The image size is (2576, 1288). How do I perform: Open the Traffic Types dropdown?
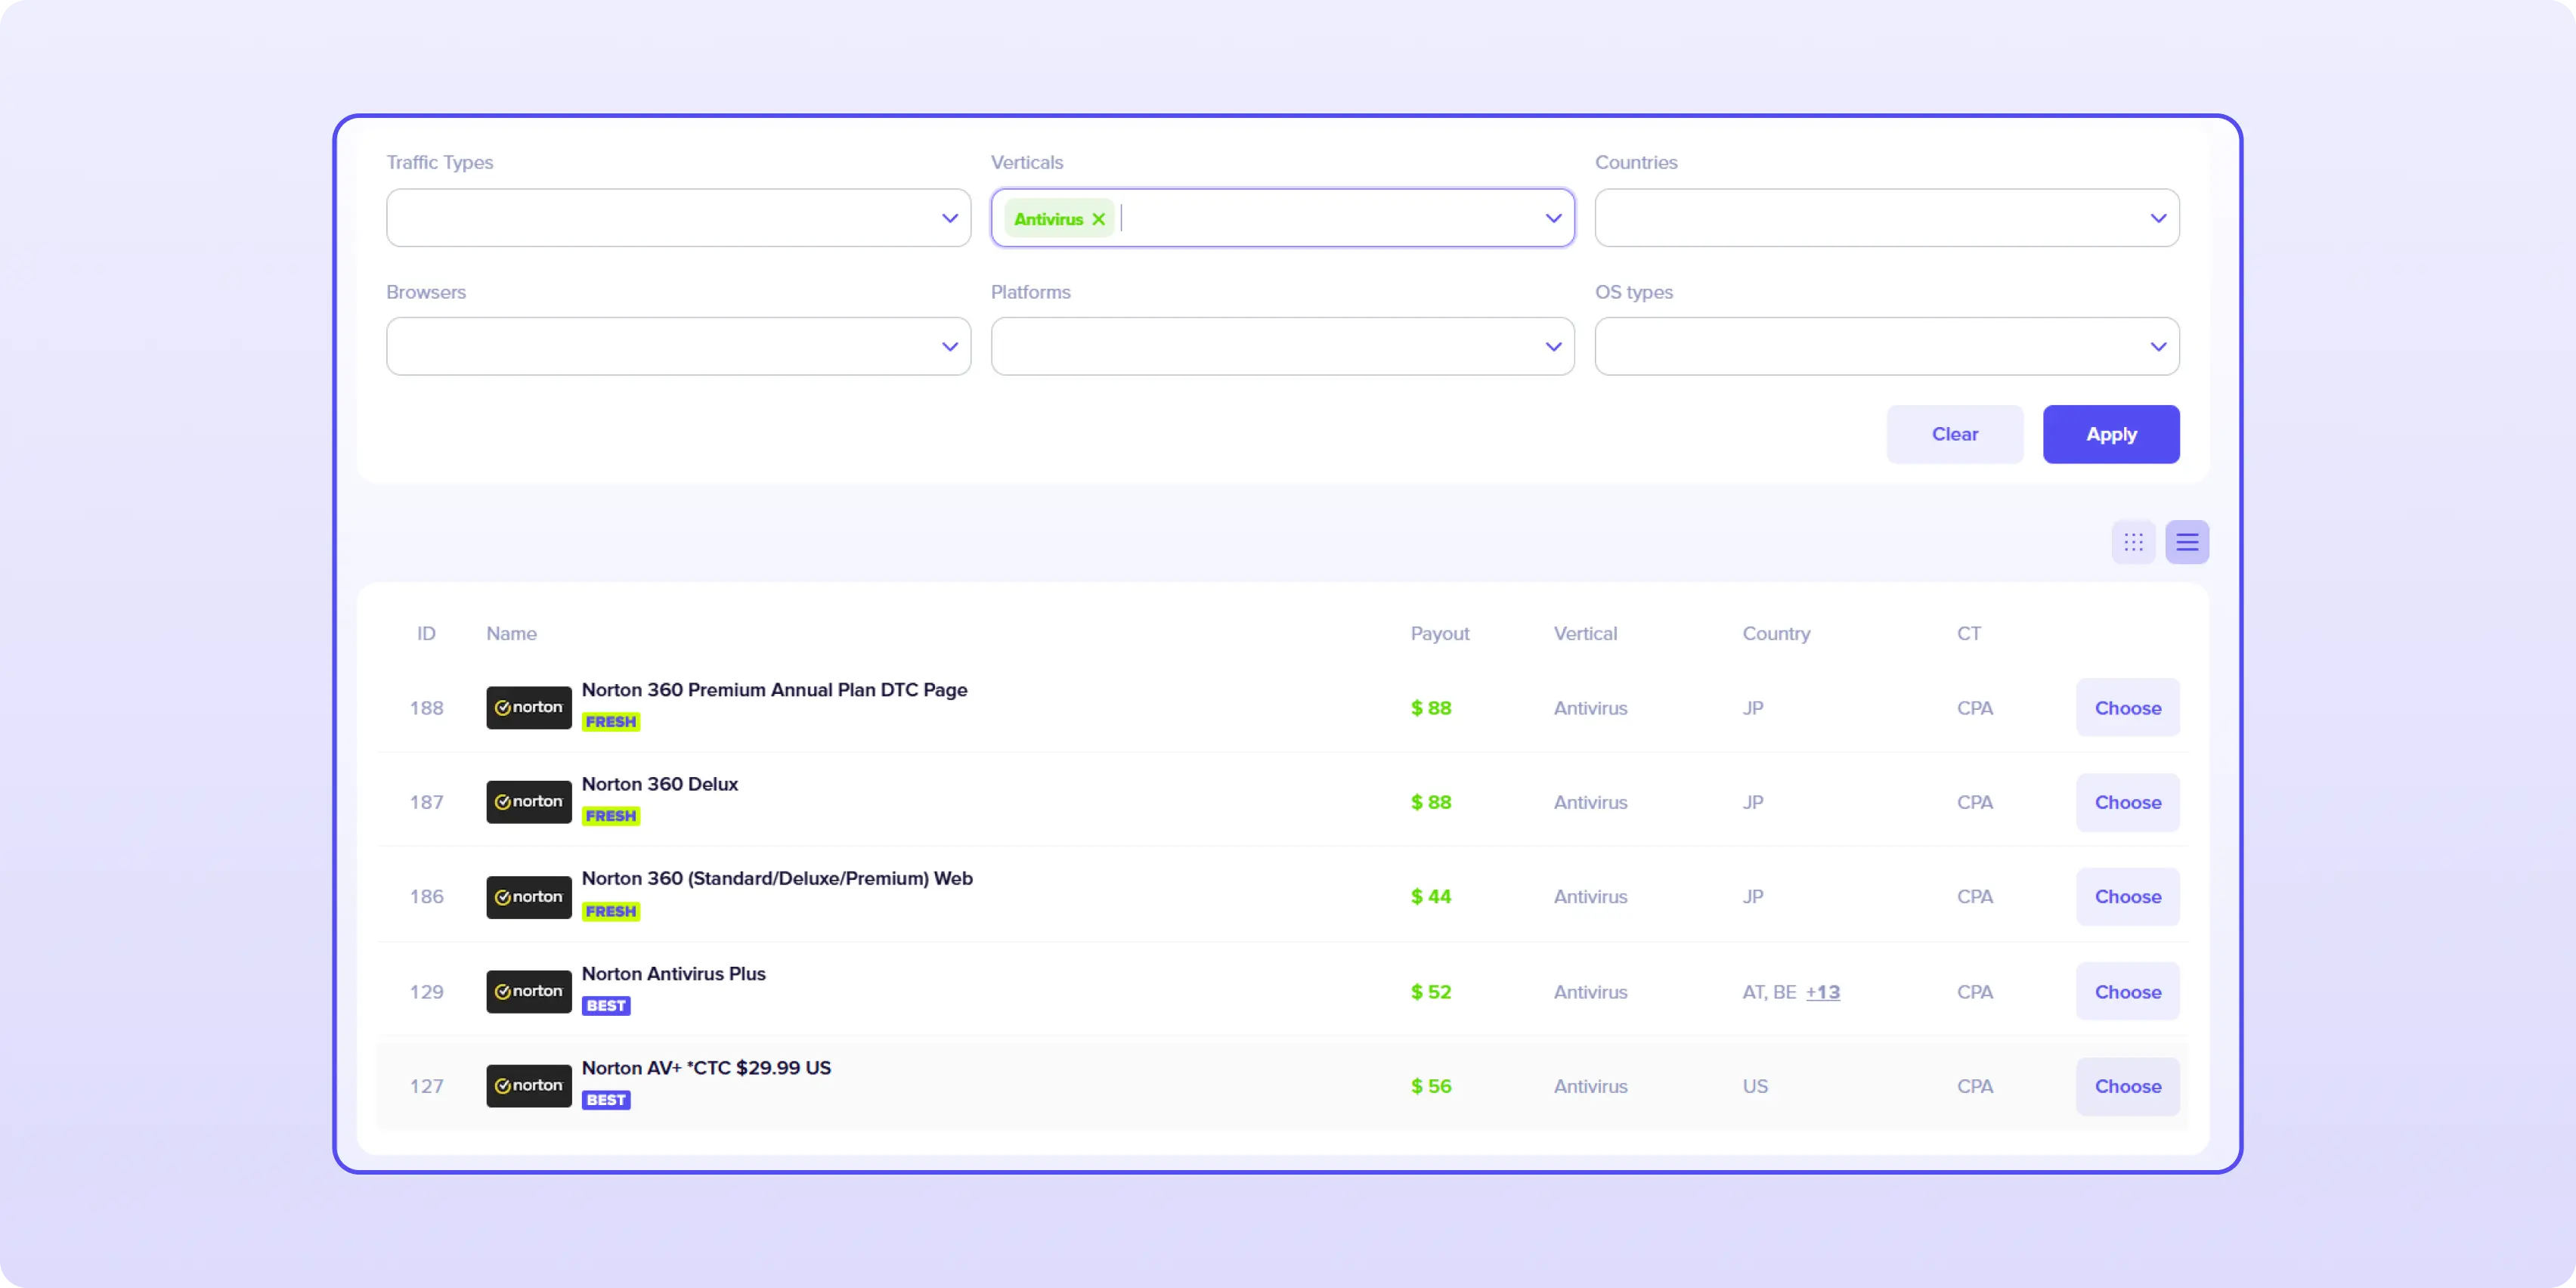click(x=678, y=218)
